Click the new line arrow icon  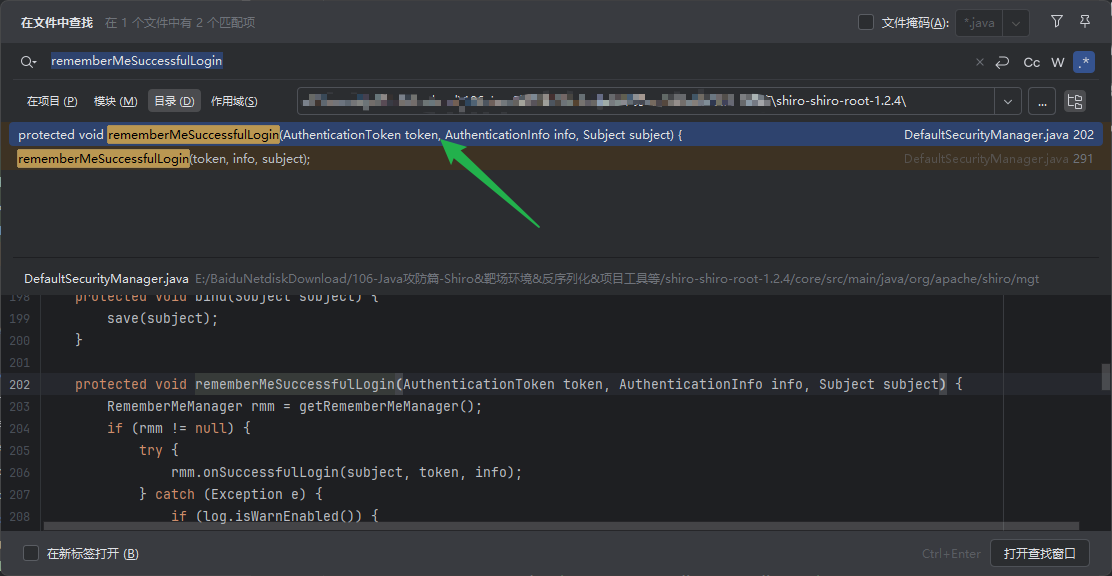pyautogui.click(x=1002, y=62)
